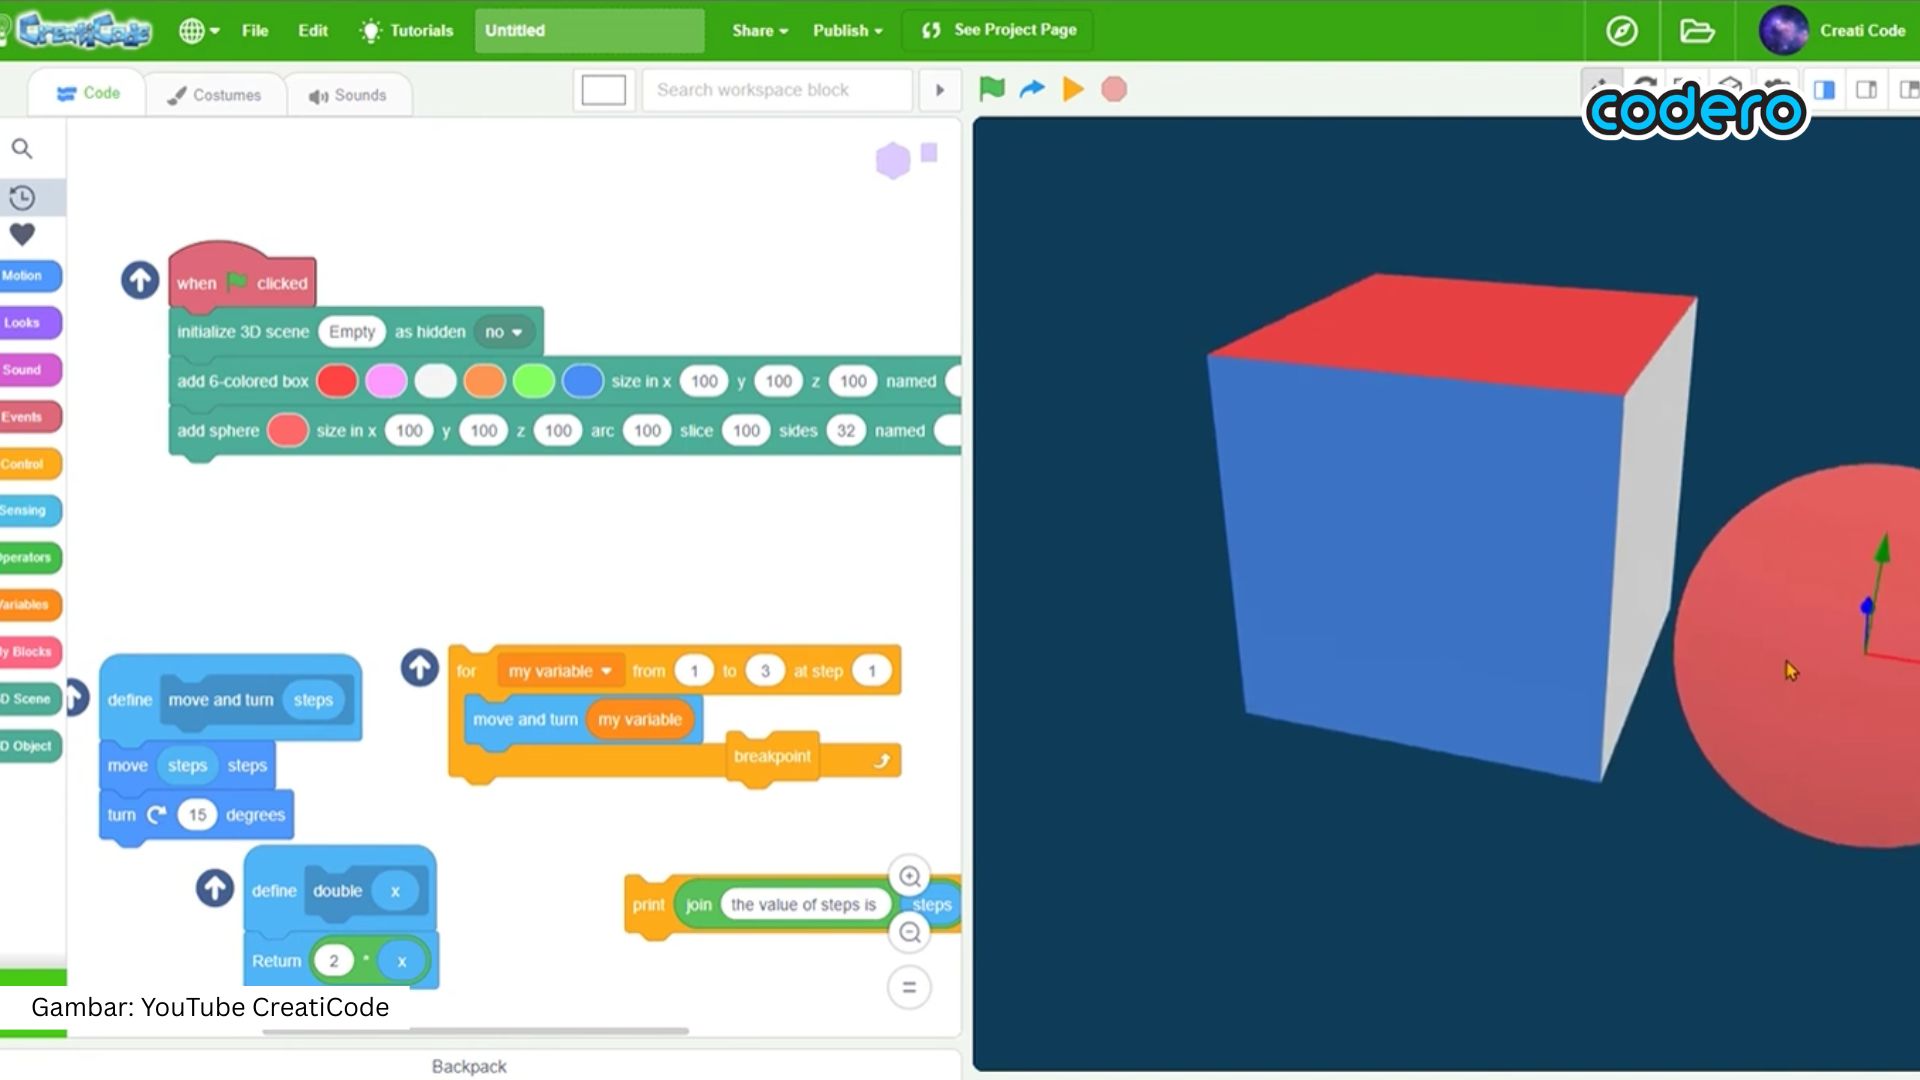This screenshot has height=1080, width=1920.
Task: Open the Edit menu
Action: (313, 31)
